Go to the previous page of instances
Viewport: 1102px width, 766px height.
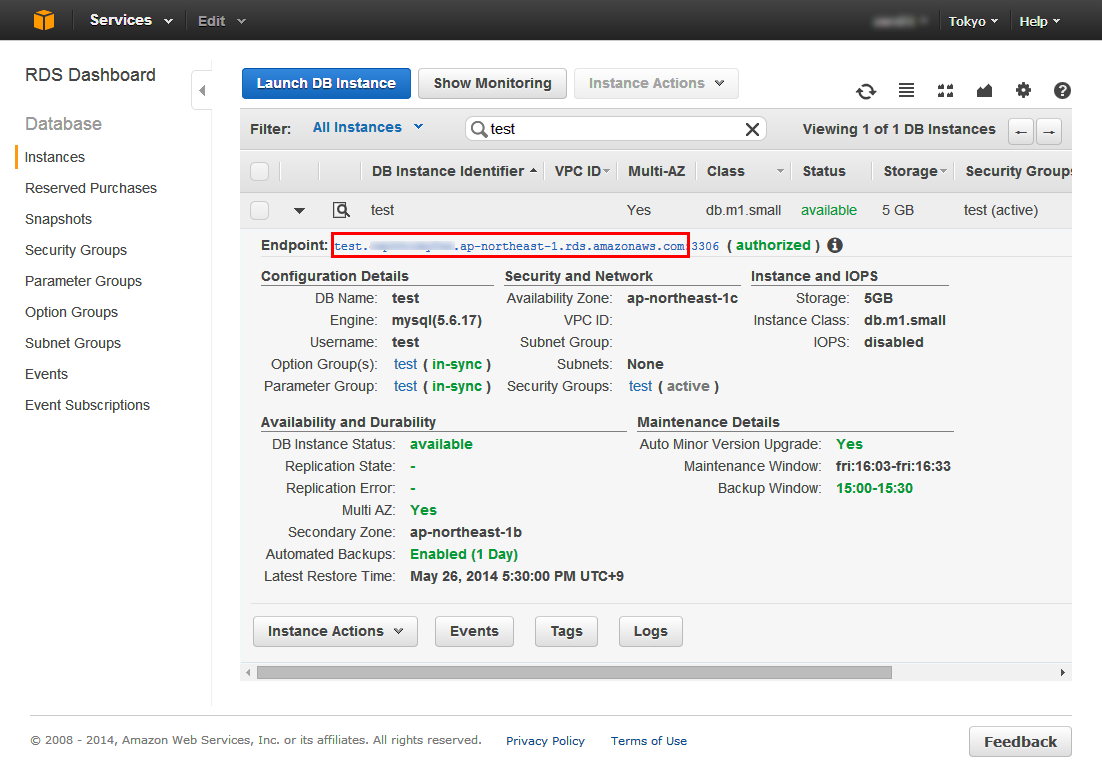pos(1020,131)
